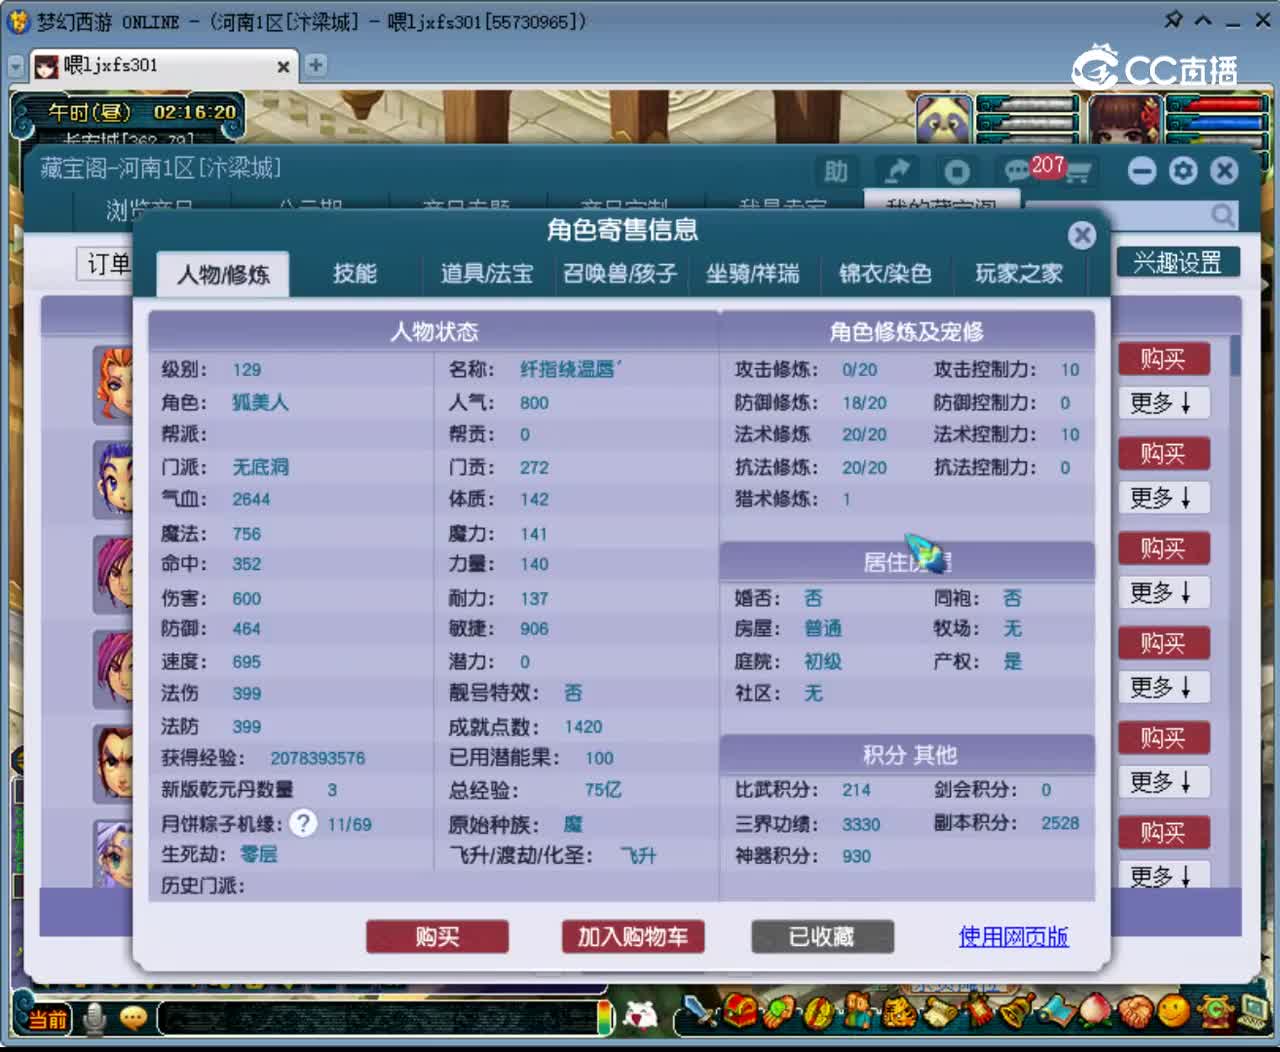Open the tab list dropdown arrow at top left
Screen dimensions: 1280x1052
(15, 66)
